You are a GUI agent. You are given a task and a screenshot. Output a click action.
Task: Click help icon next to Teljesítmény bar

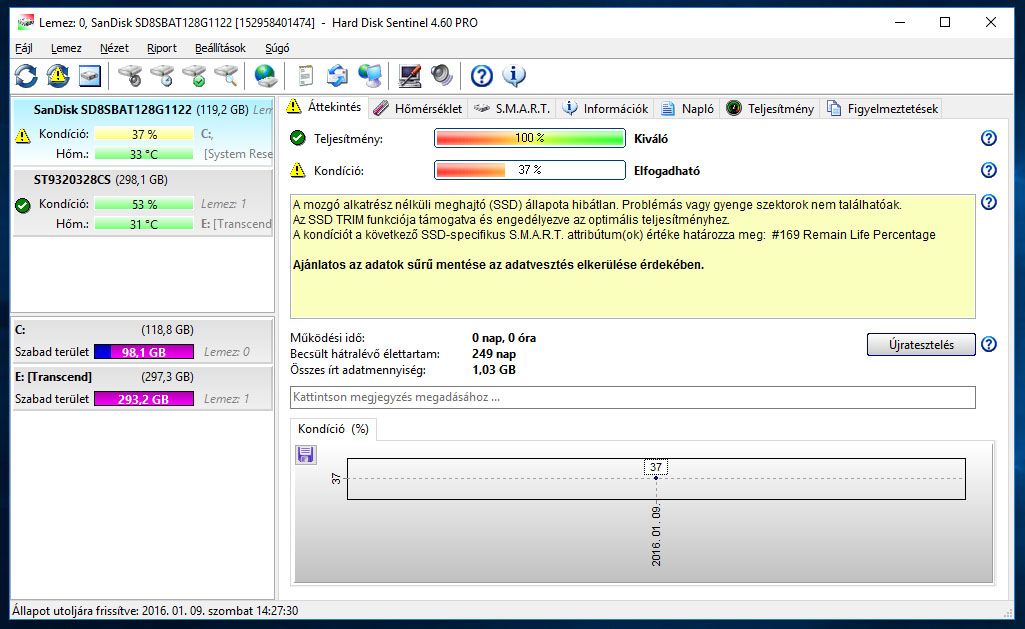point(988,138)
